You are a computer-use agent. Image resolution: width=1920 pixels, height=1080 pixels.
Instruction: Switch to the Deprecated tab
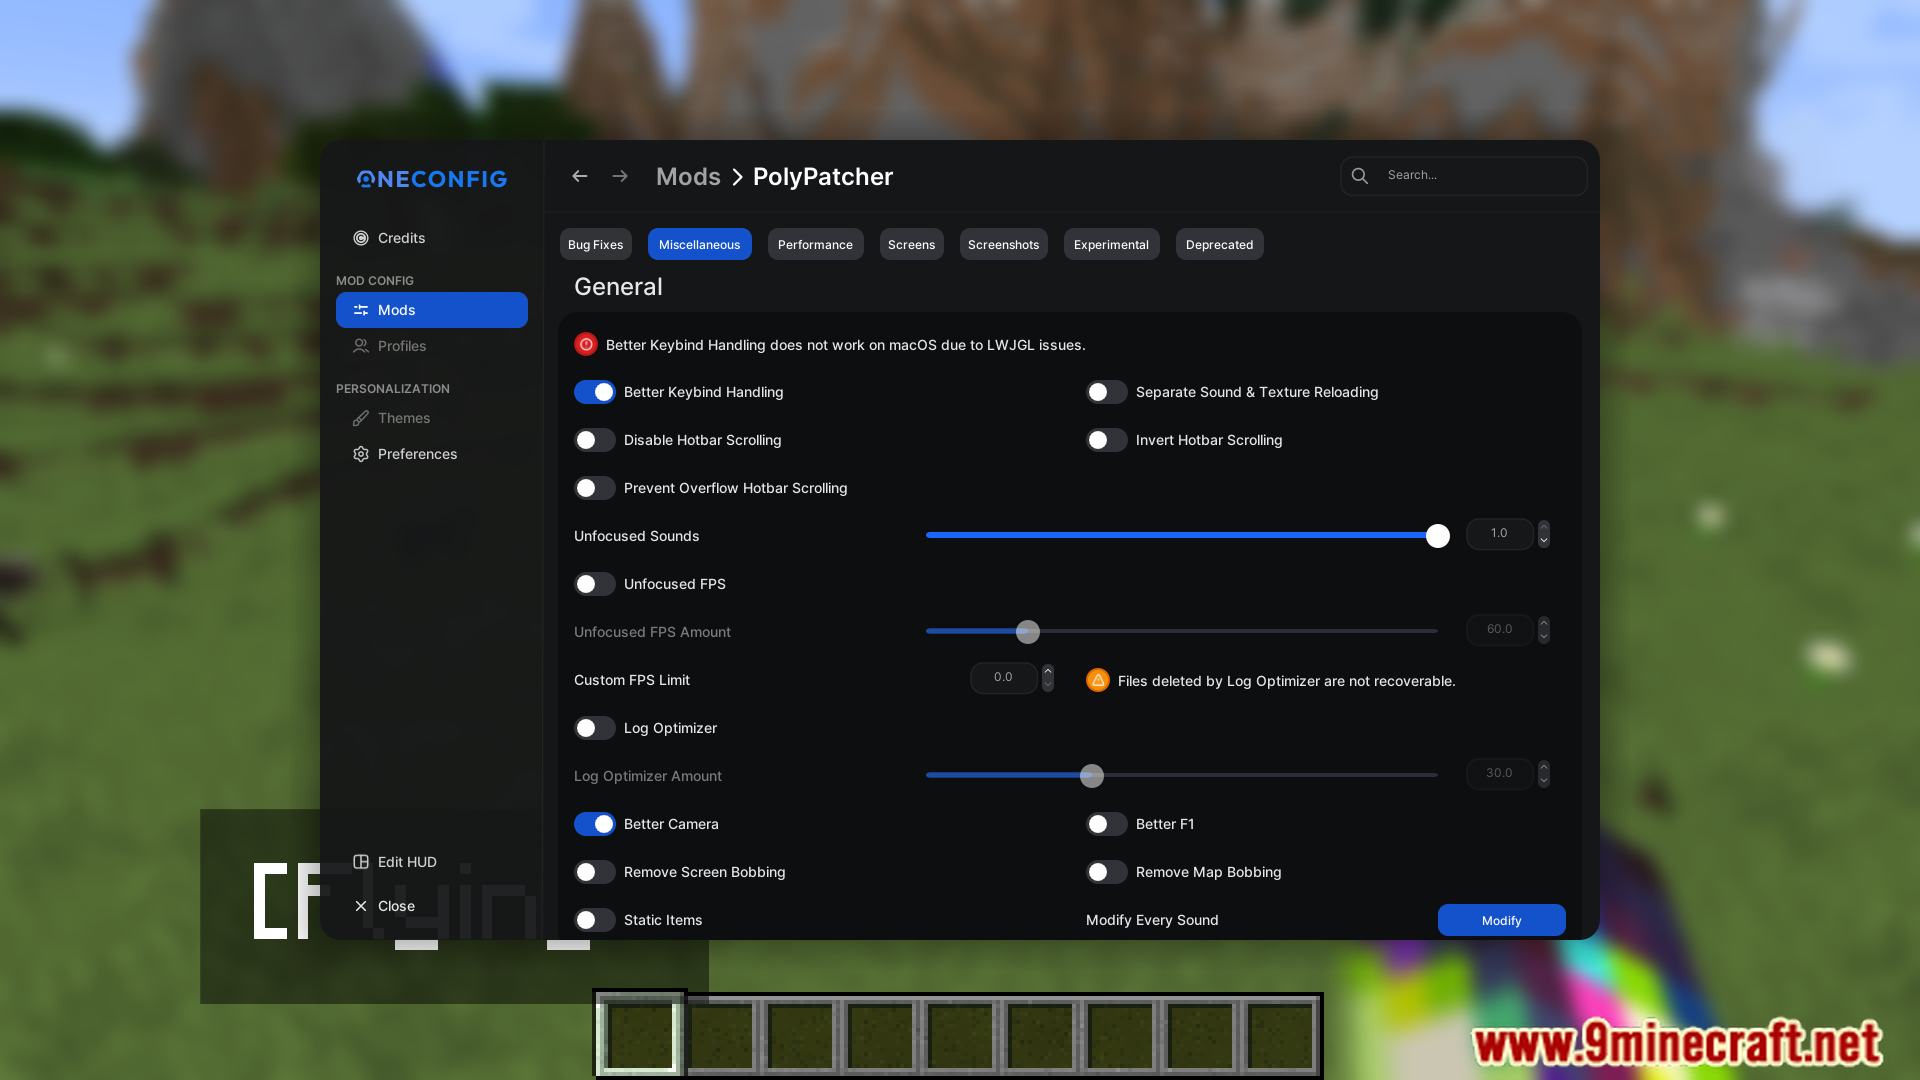point(1220,244)
